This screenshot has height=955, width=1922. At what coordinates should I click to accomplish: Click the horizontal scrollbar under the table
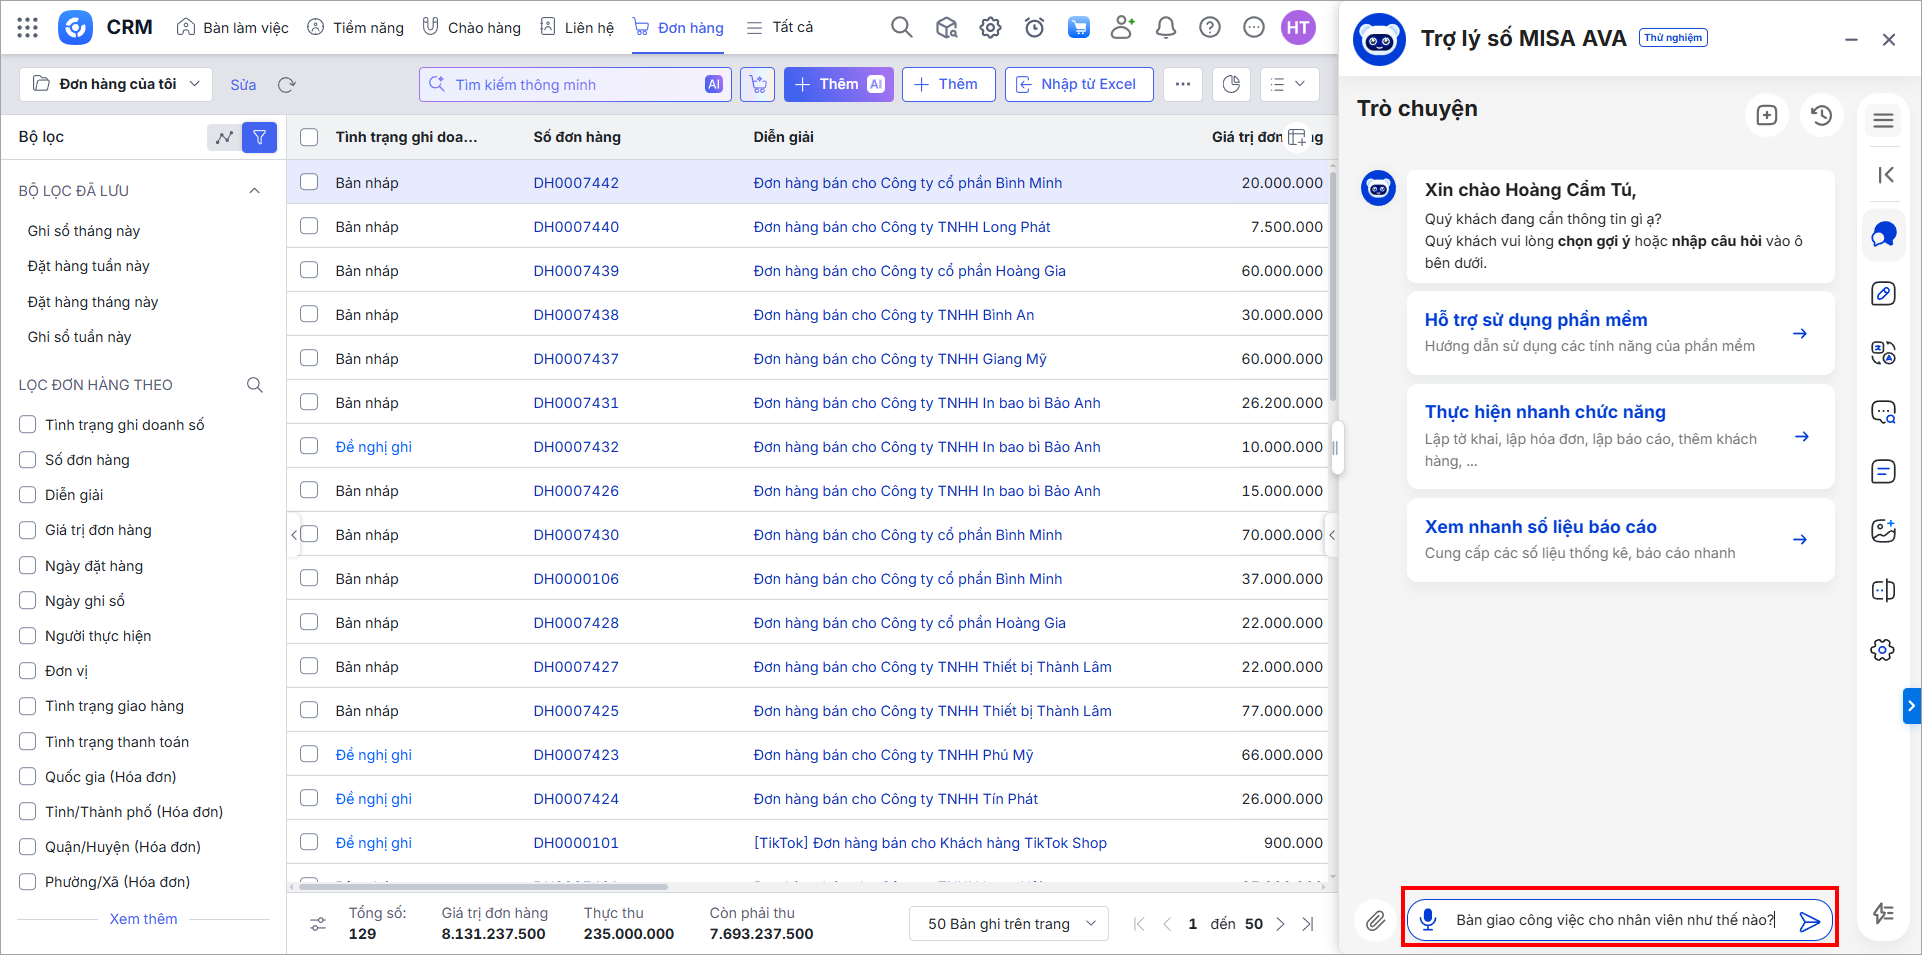(484, 886)
